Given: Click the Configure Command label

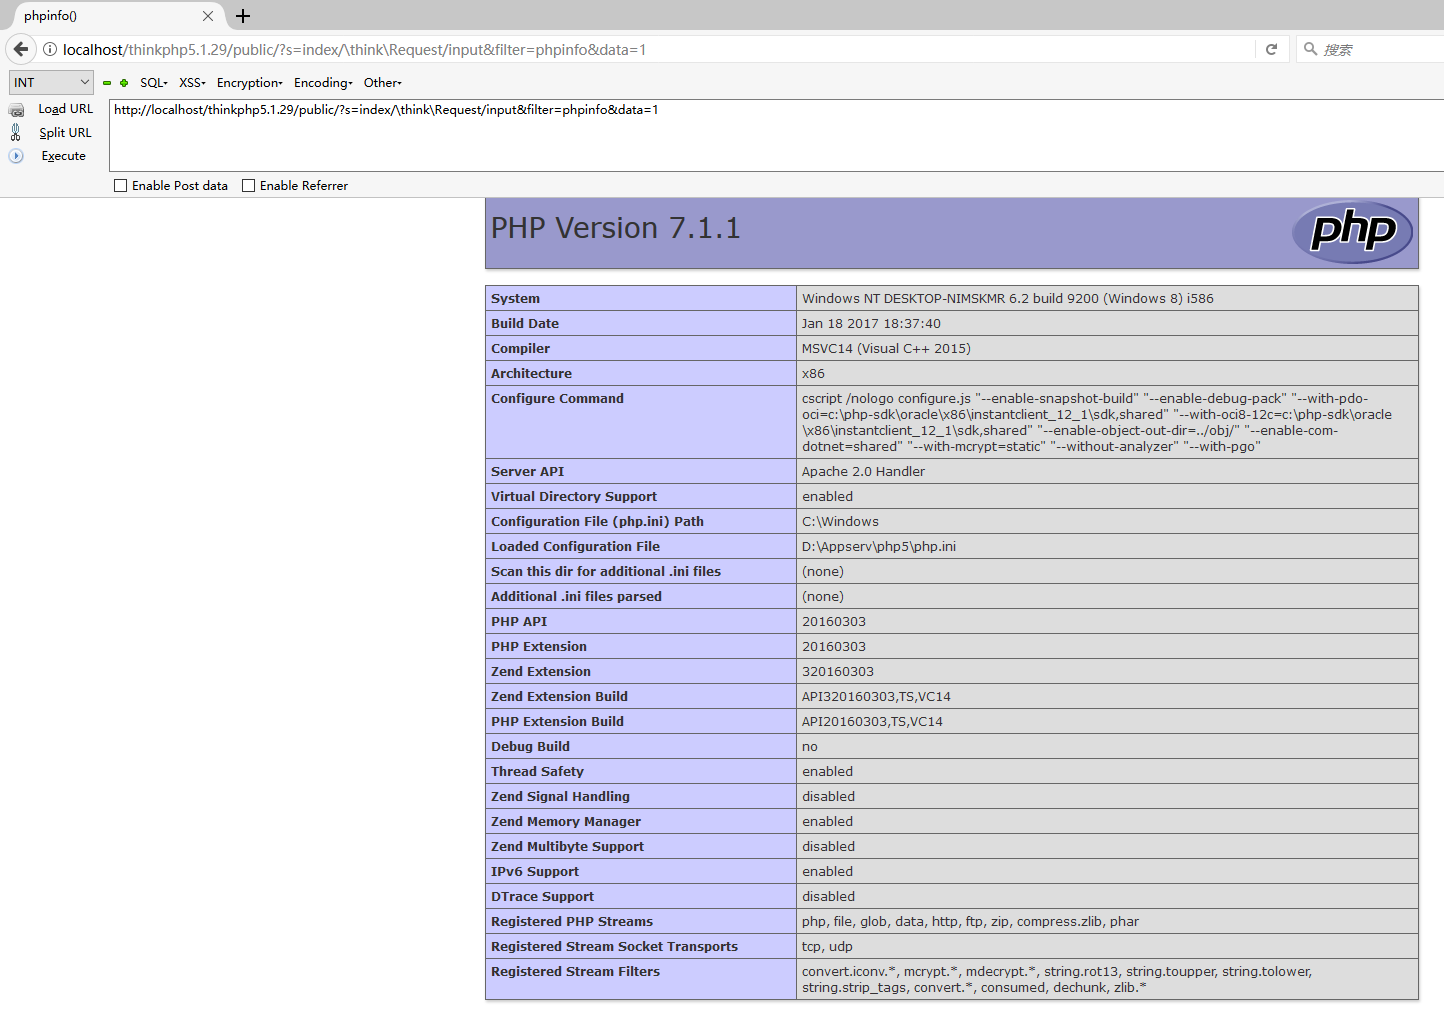Looking at the screenshot, I should (557, 398).
